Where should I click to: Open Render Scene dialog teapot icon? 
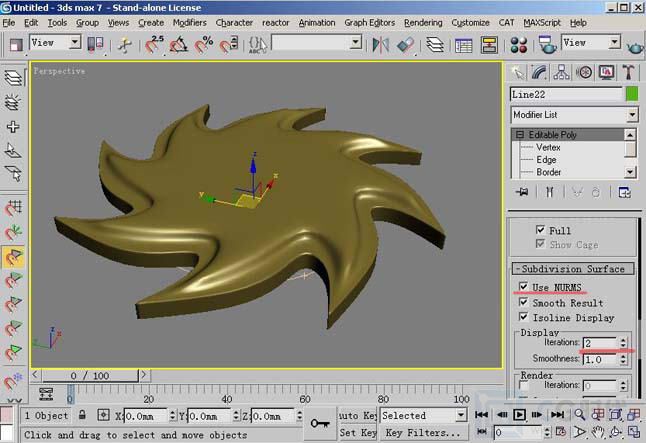[547, 45]
